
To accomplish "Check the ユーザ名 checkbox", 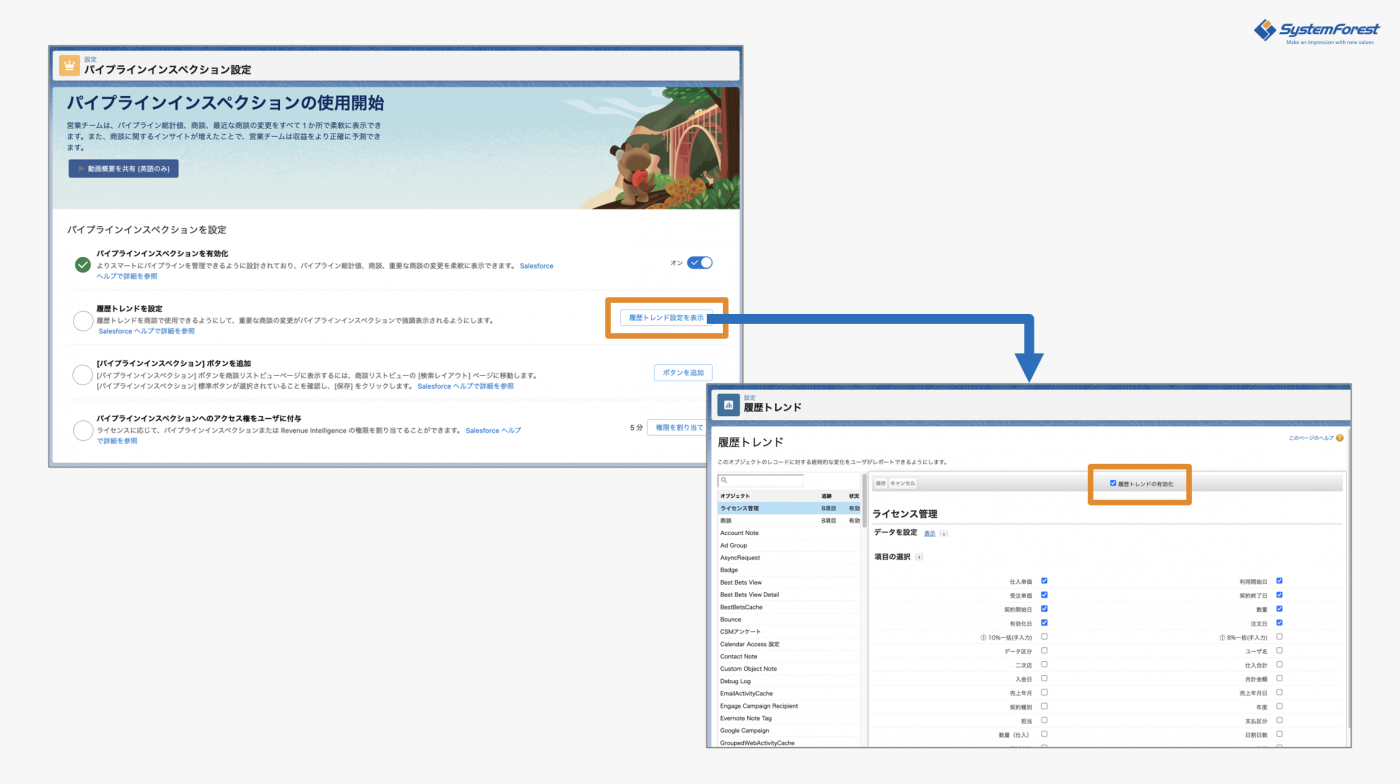I will (1279, 650).
